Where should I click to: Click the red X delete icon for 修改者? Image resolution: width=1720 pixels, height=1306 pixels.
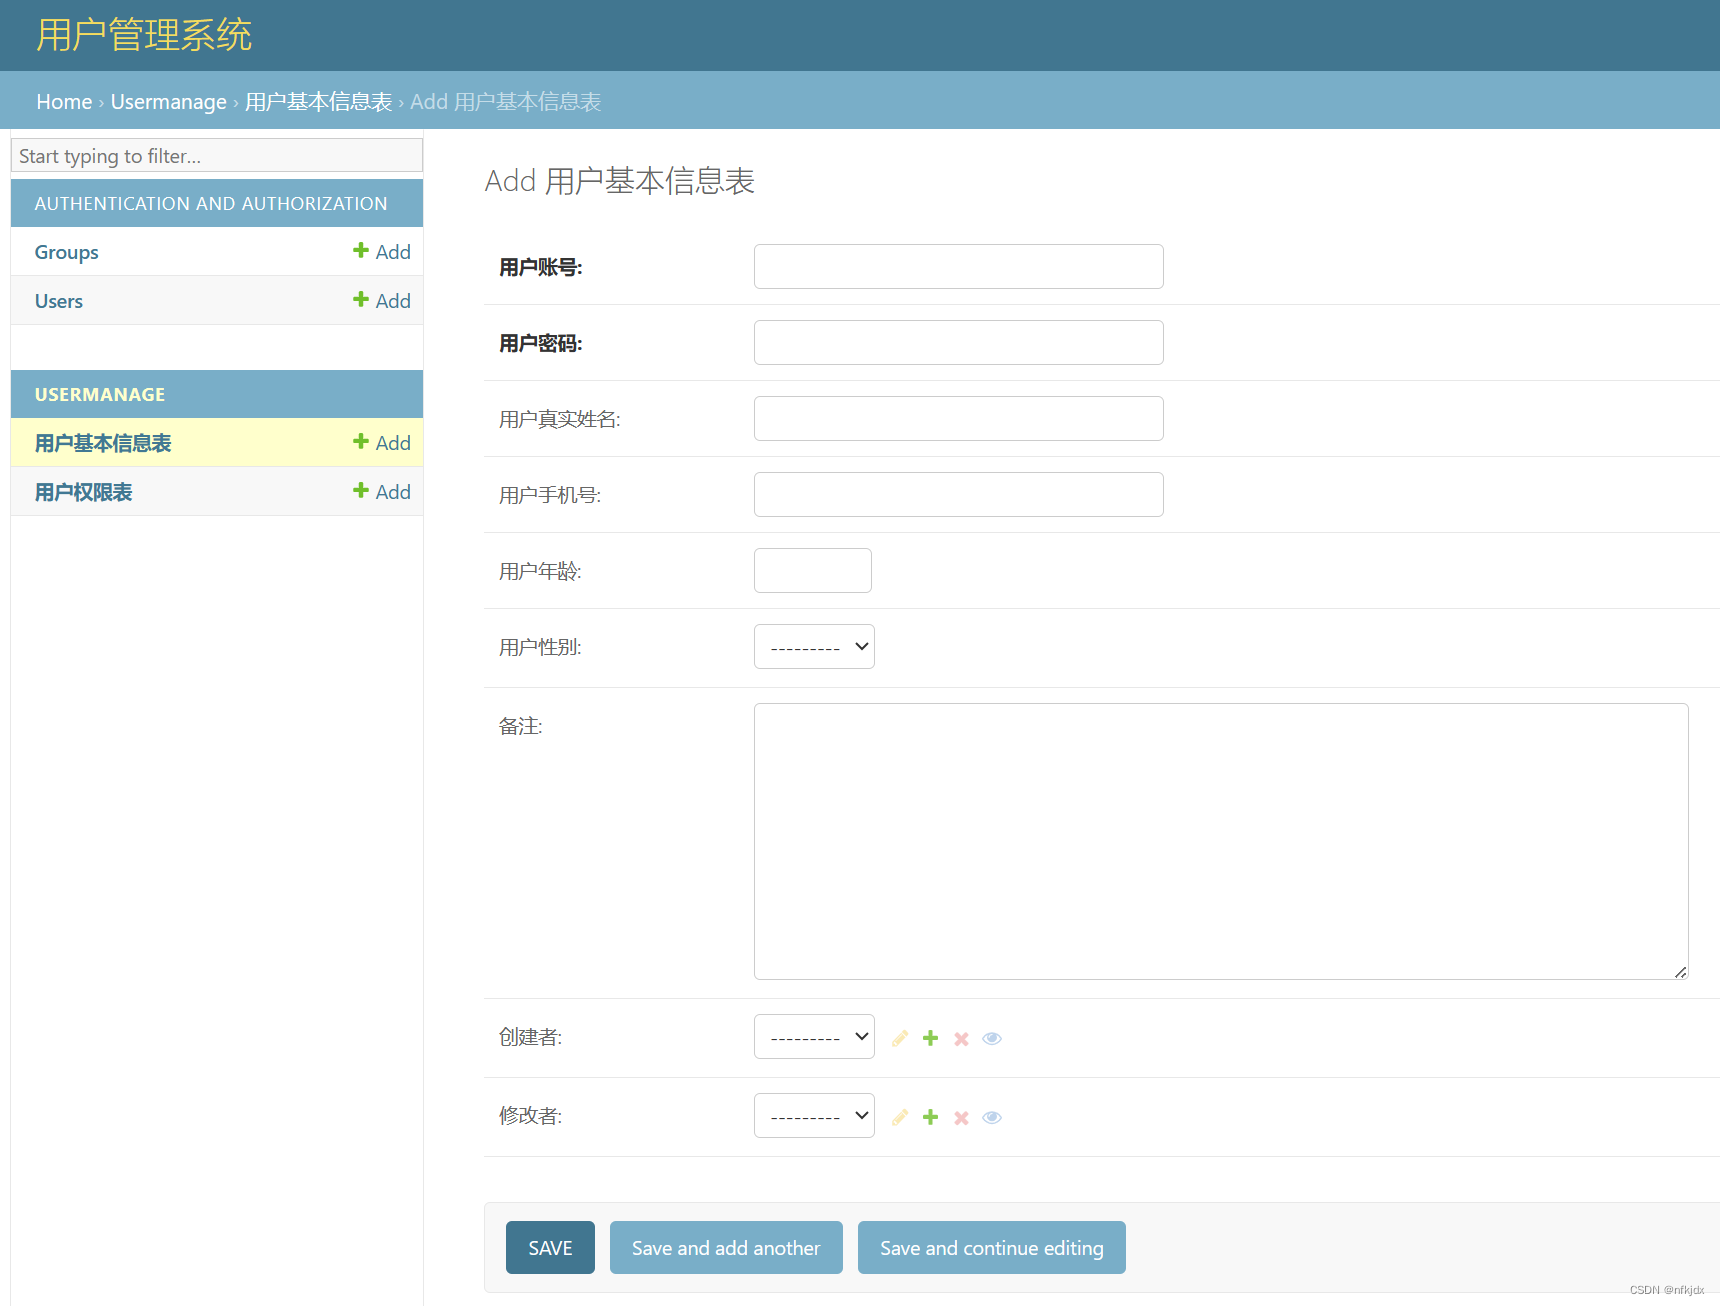pos(961,1116)
